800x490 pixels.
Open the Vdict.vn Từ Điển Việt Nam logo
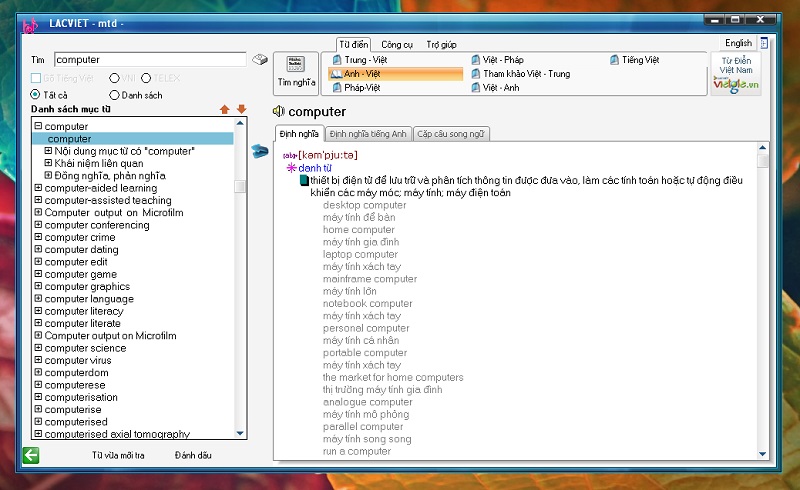(735, 74)
